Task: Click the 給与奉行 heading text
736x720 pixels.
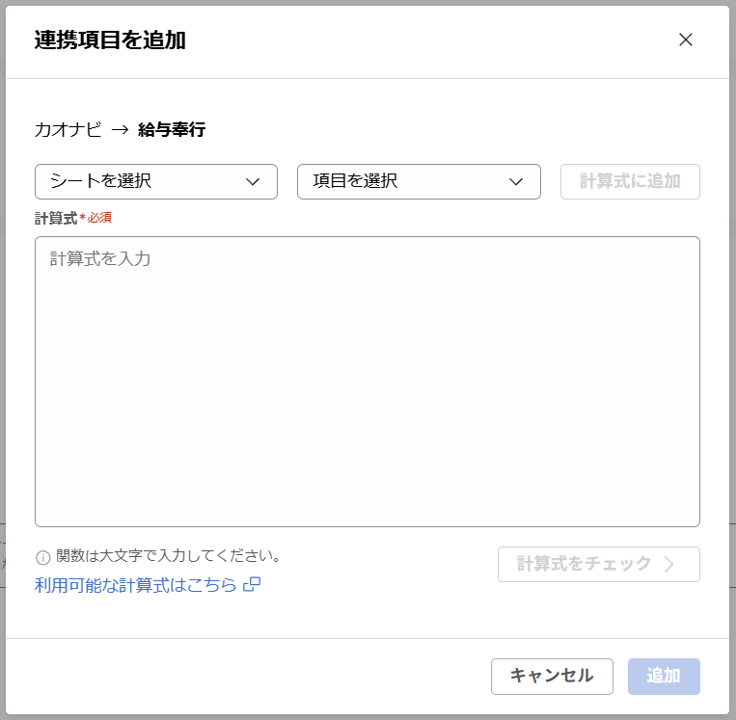Action: pyautogui.click(x=172, y=129)
